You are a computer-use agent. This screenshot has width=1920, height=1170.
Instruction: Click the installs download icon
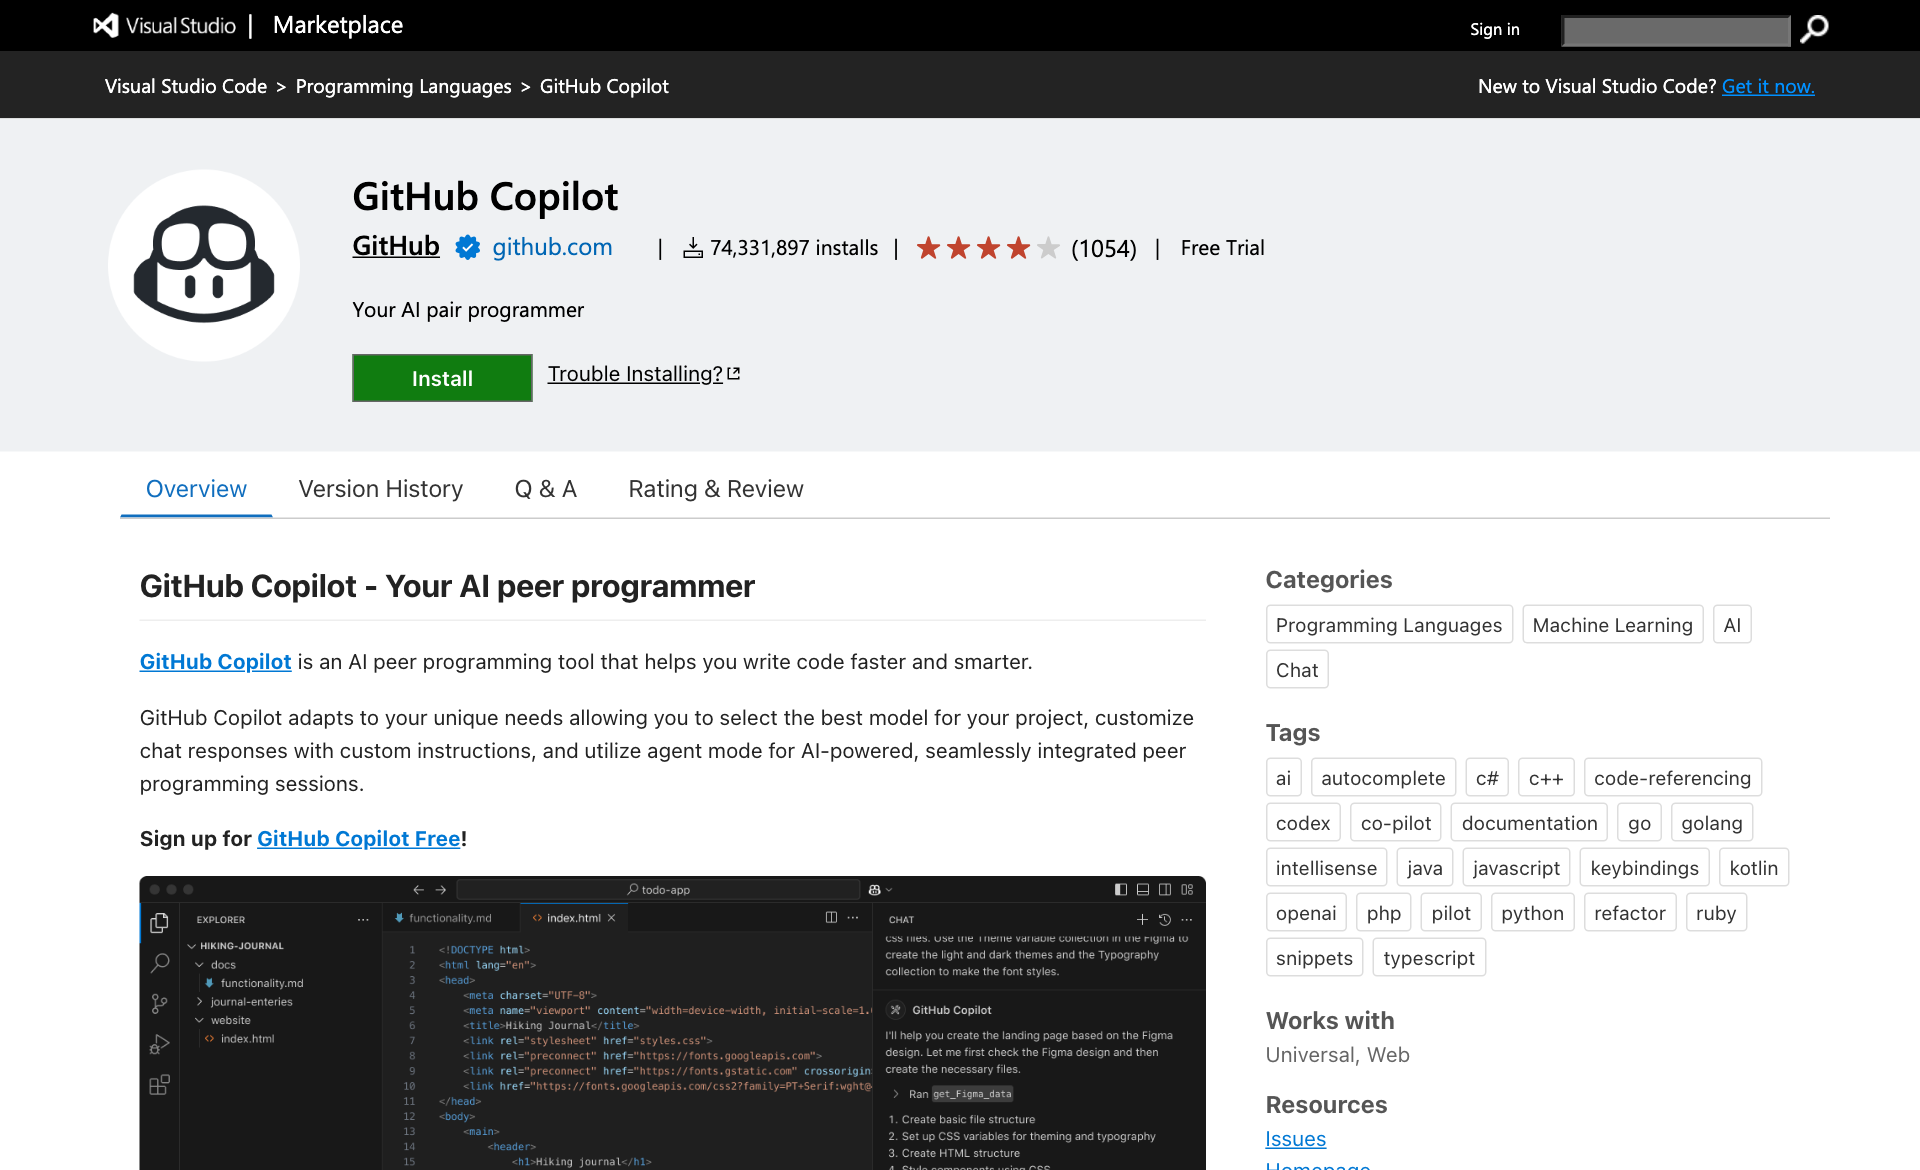coord(693,248)
